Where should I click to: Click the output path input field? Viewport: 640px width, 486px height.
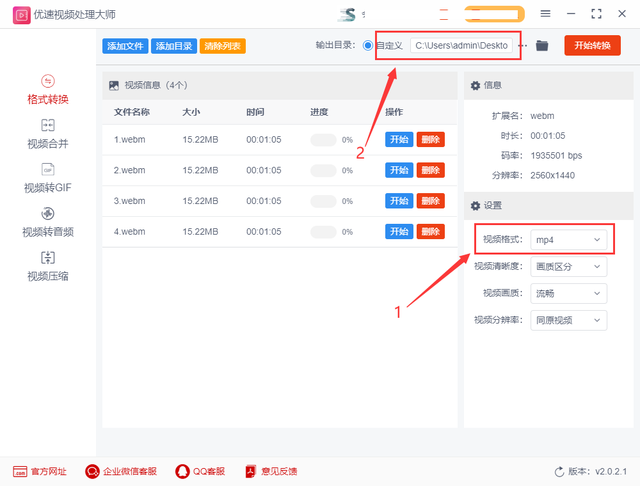(461, 45)
